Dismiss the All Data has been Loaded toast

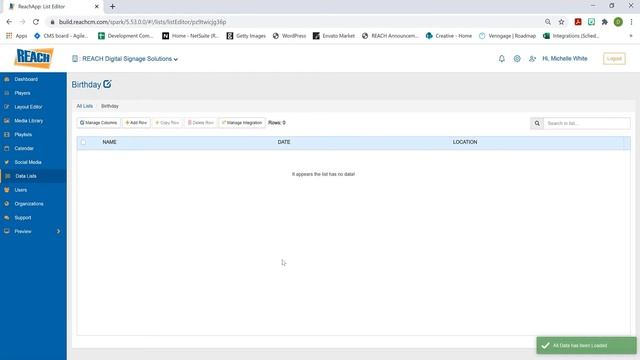pos(586,345)
